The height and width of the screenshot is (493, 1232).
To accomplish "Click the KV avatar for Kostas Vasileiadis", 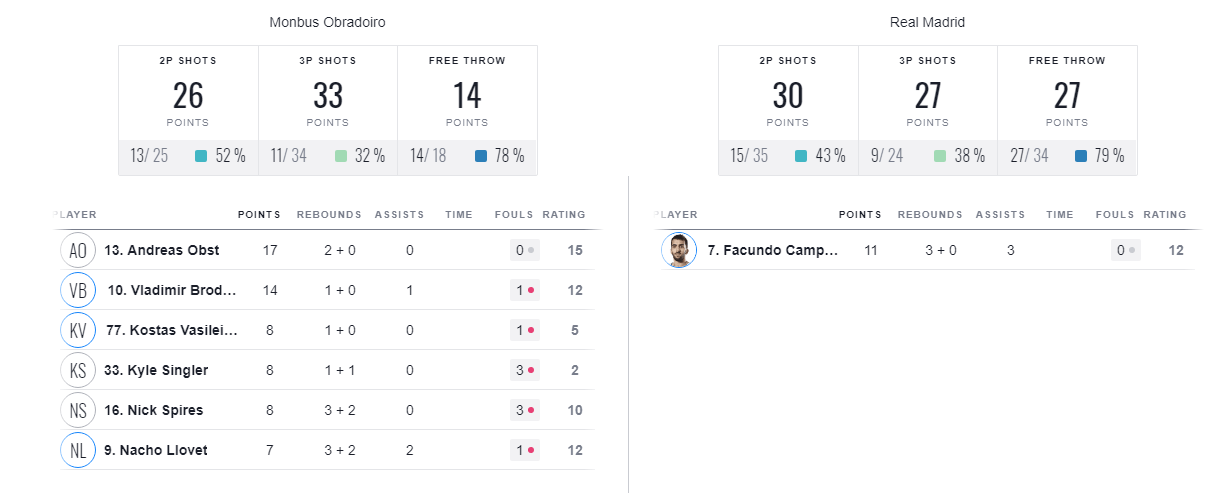I will coord(78,330).
